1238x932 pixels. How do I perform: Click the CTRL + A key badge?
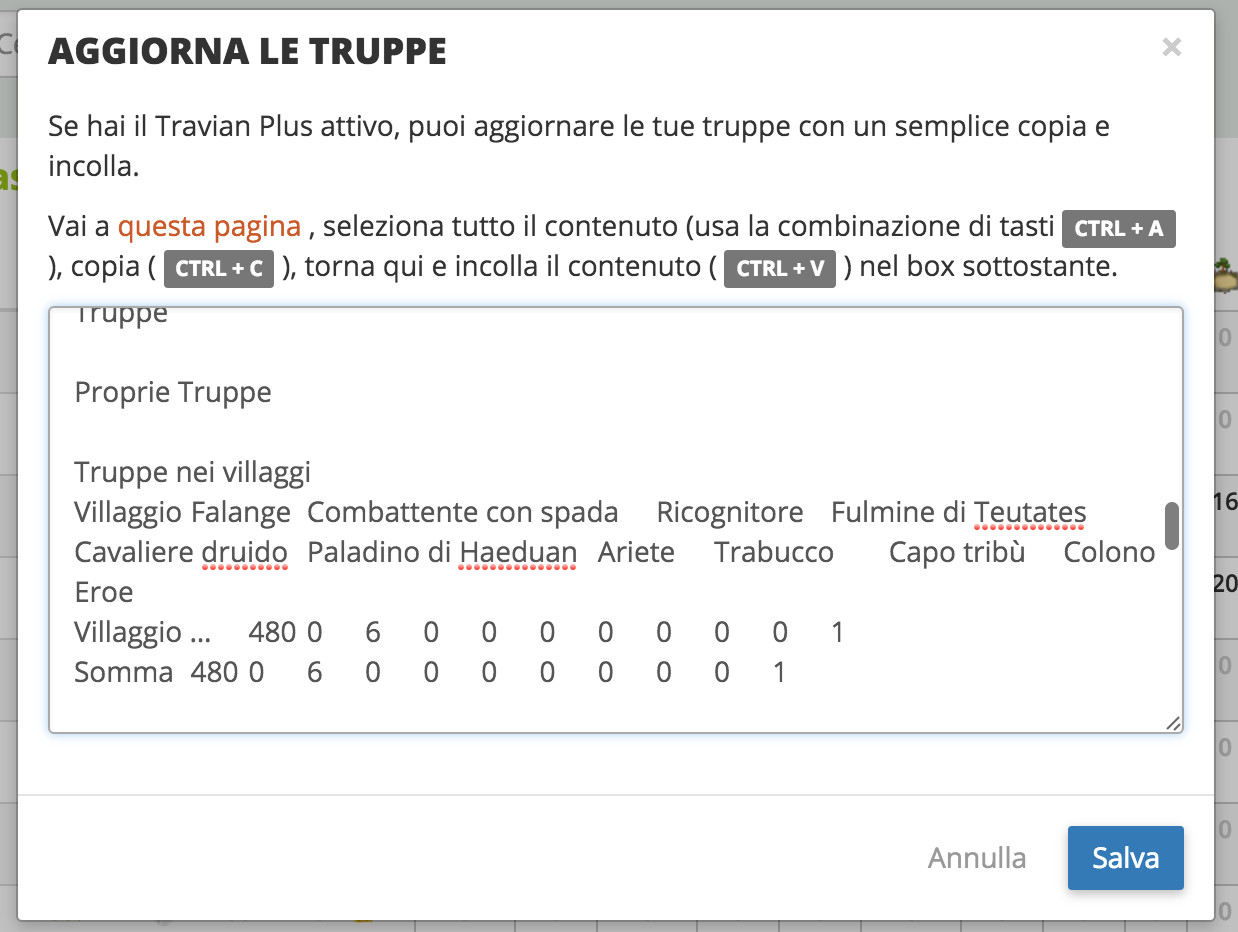point(1118,228)
